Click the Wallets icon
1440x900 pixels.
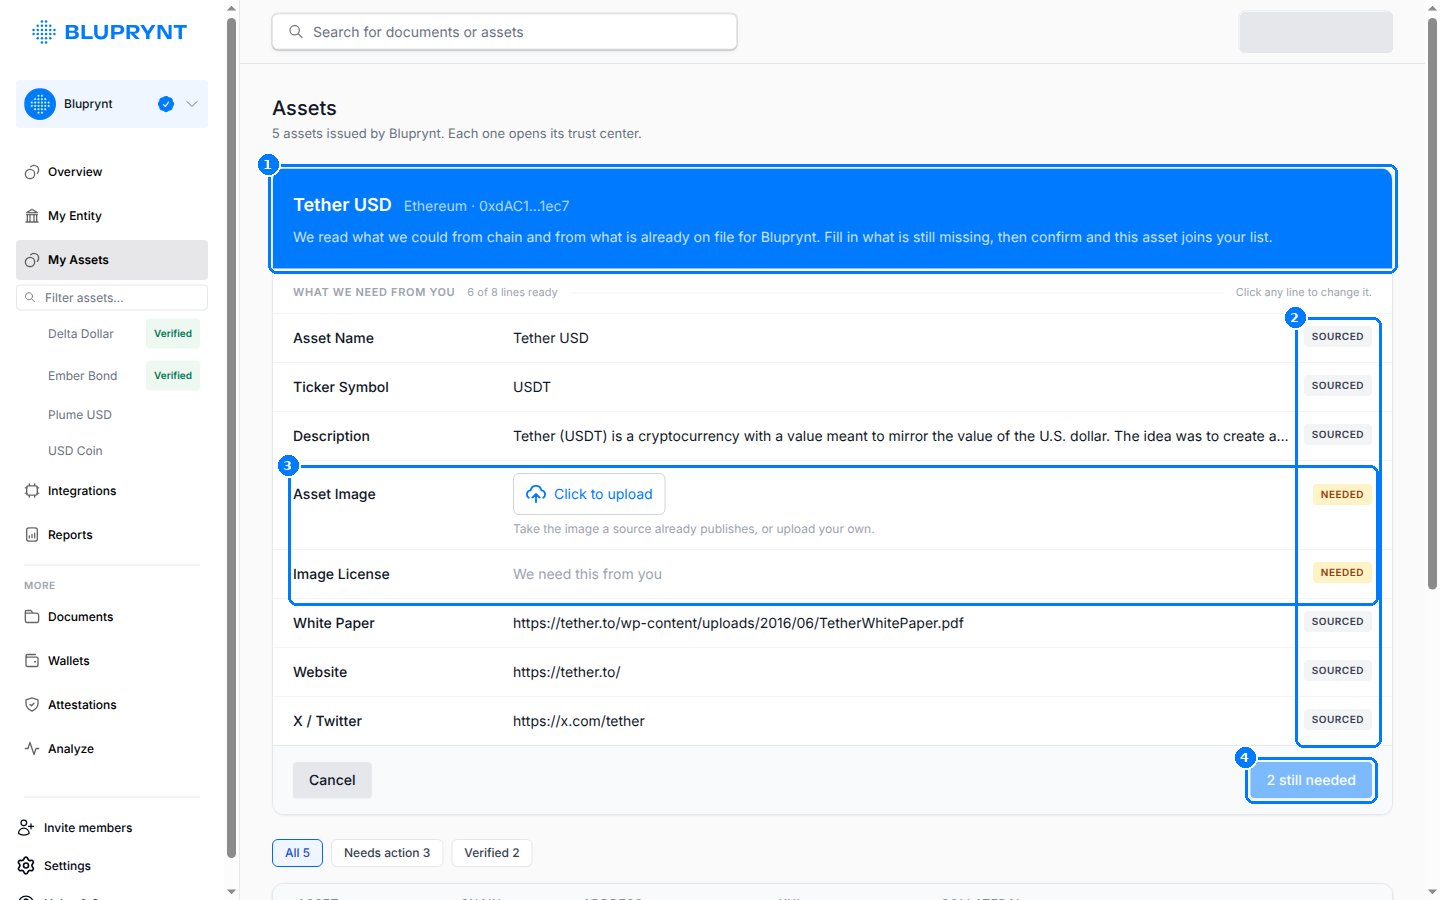pos(32,661)
